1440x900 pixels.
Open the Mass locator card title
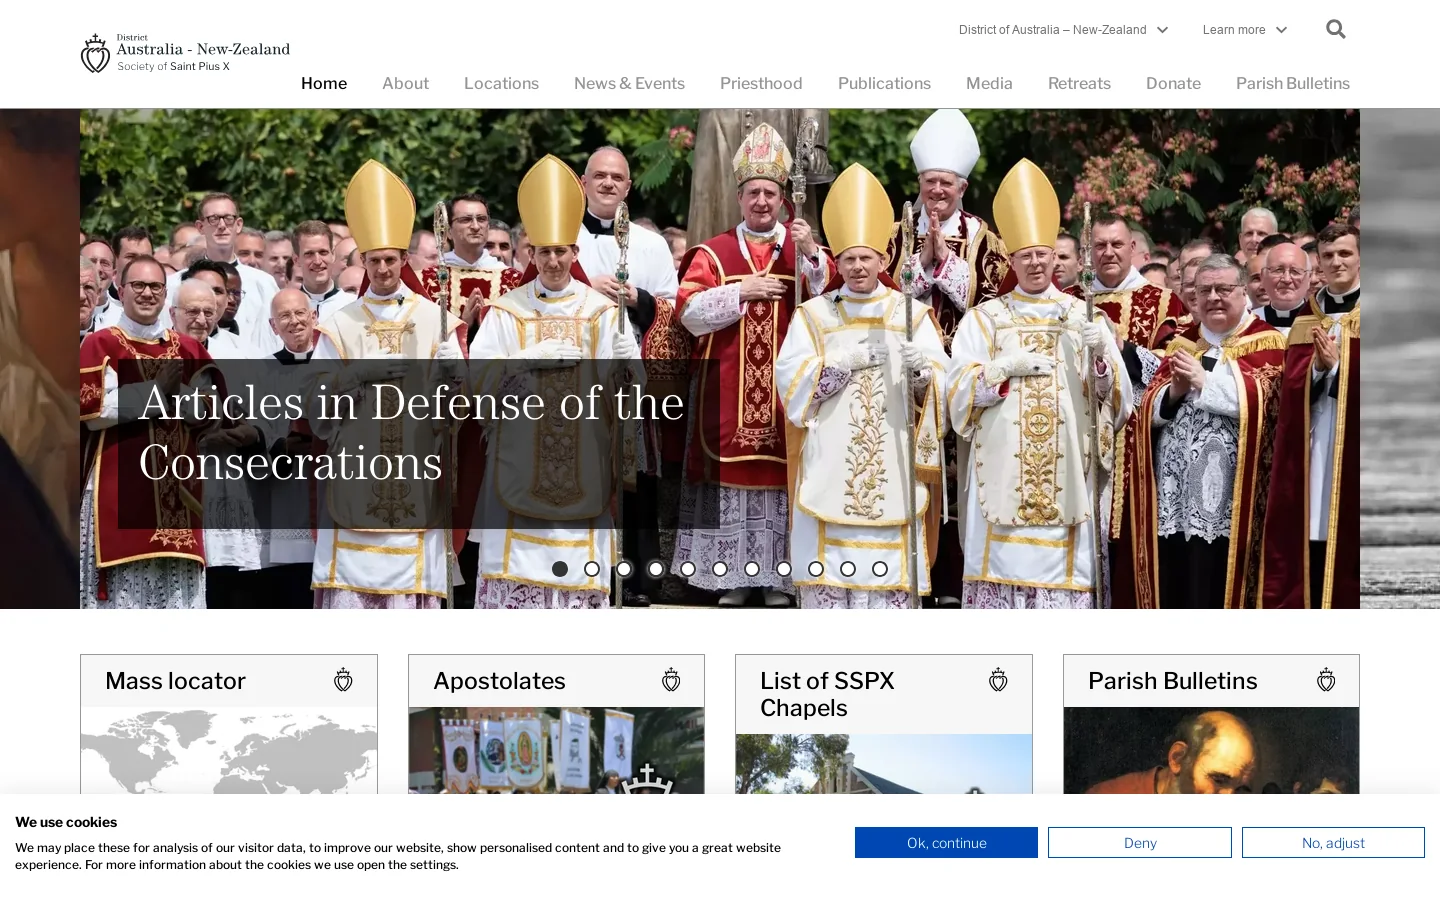[x=175, y=681]
